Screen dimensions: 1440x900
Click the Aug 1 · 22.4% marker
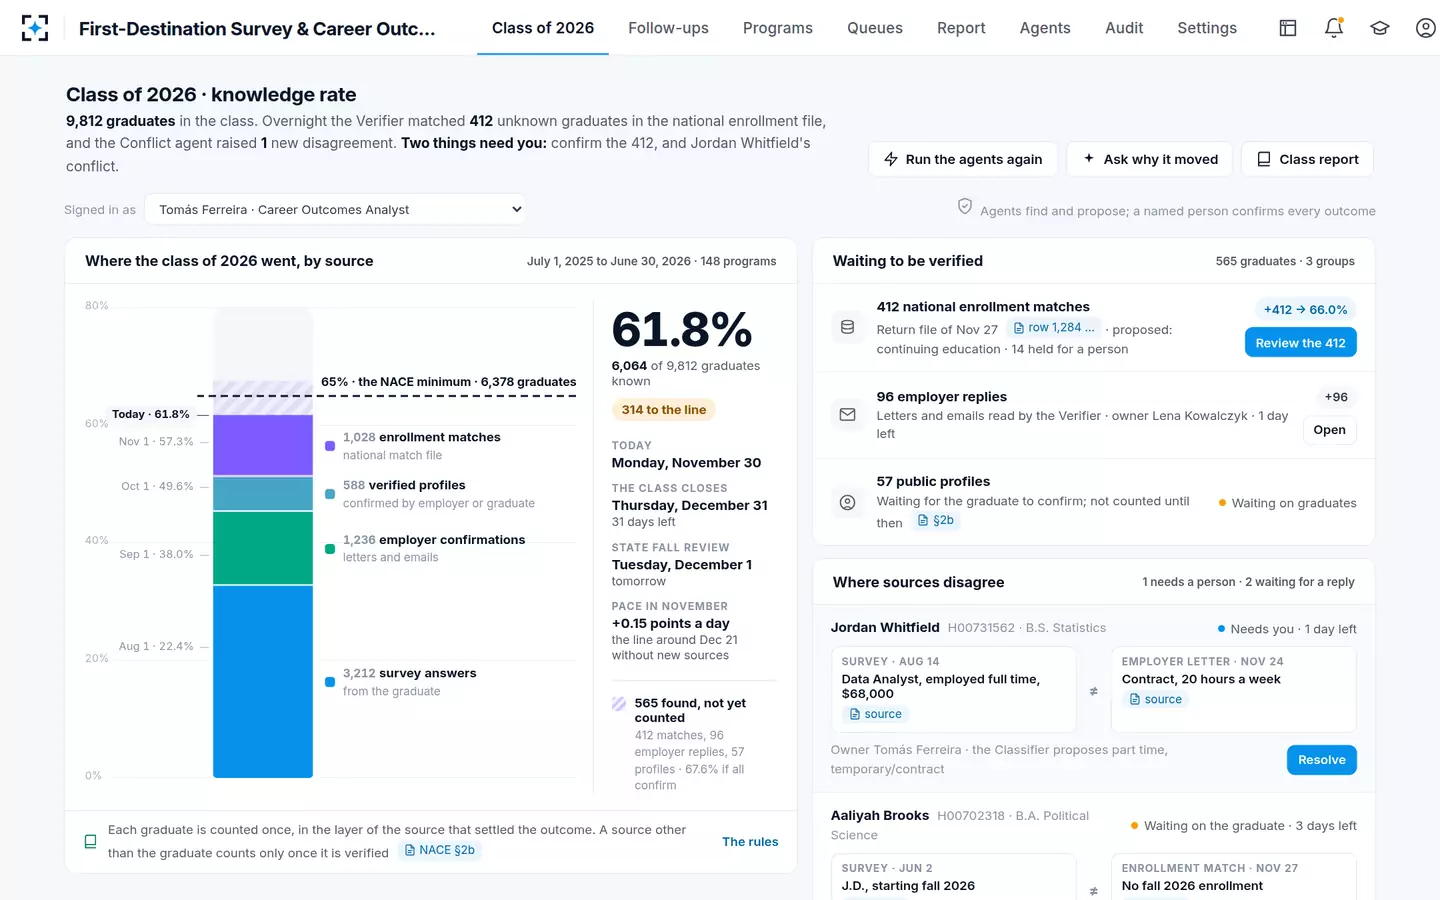156,646
